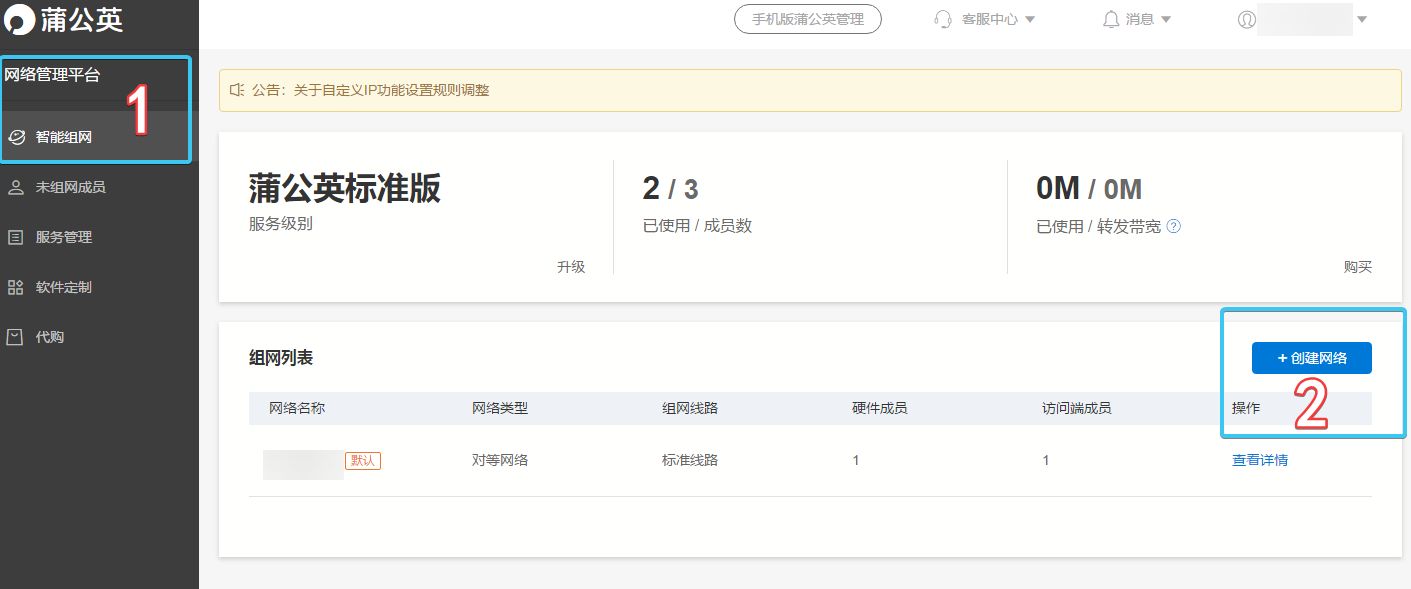
Task: Click the user avatar icon
Action: pos(1246,19)
